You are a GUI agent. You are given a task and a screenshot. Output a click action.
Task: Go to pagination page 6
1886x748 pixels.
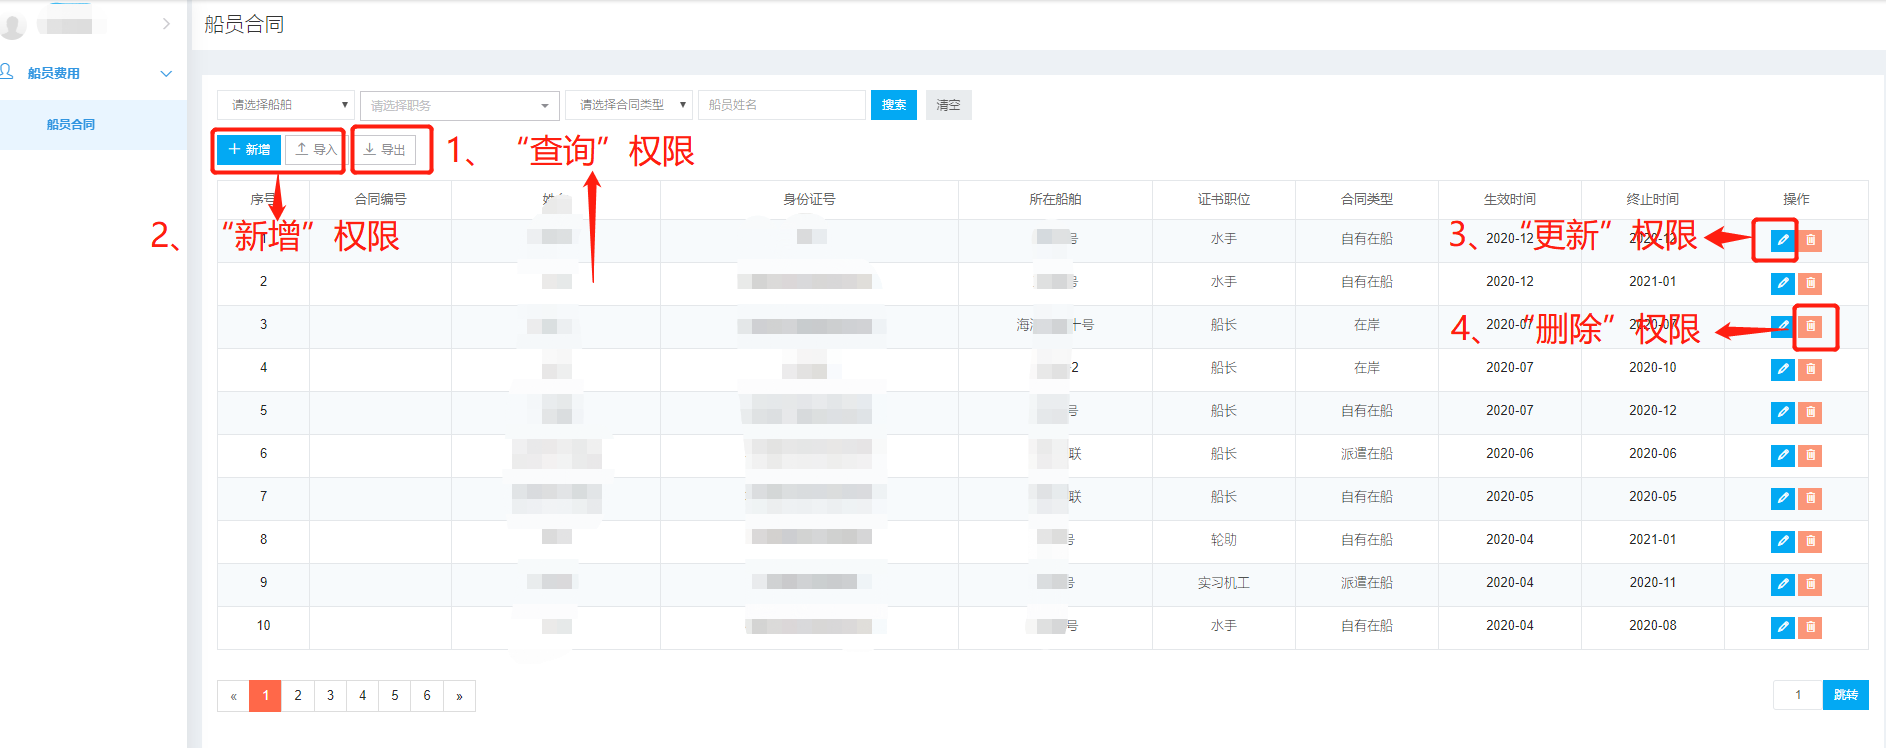point(427,695)
